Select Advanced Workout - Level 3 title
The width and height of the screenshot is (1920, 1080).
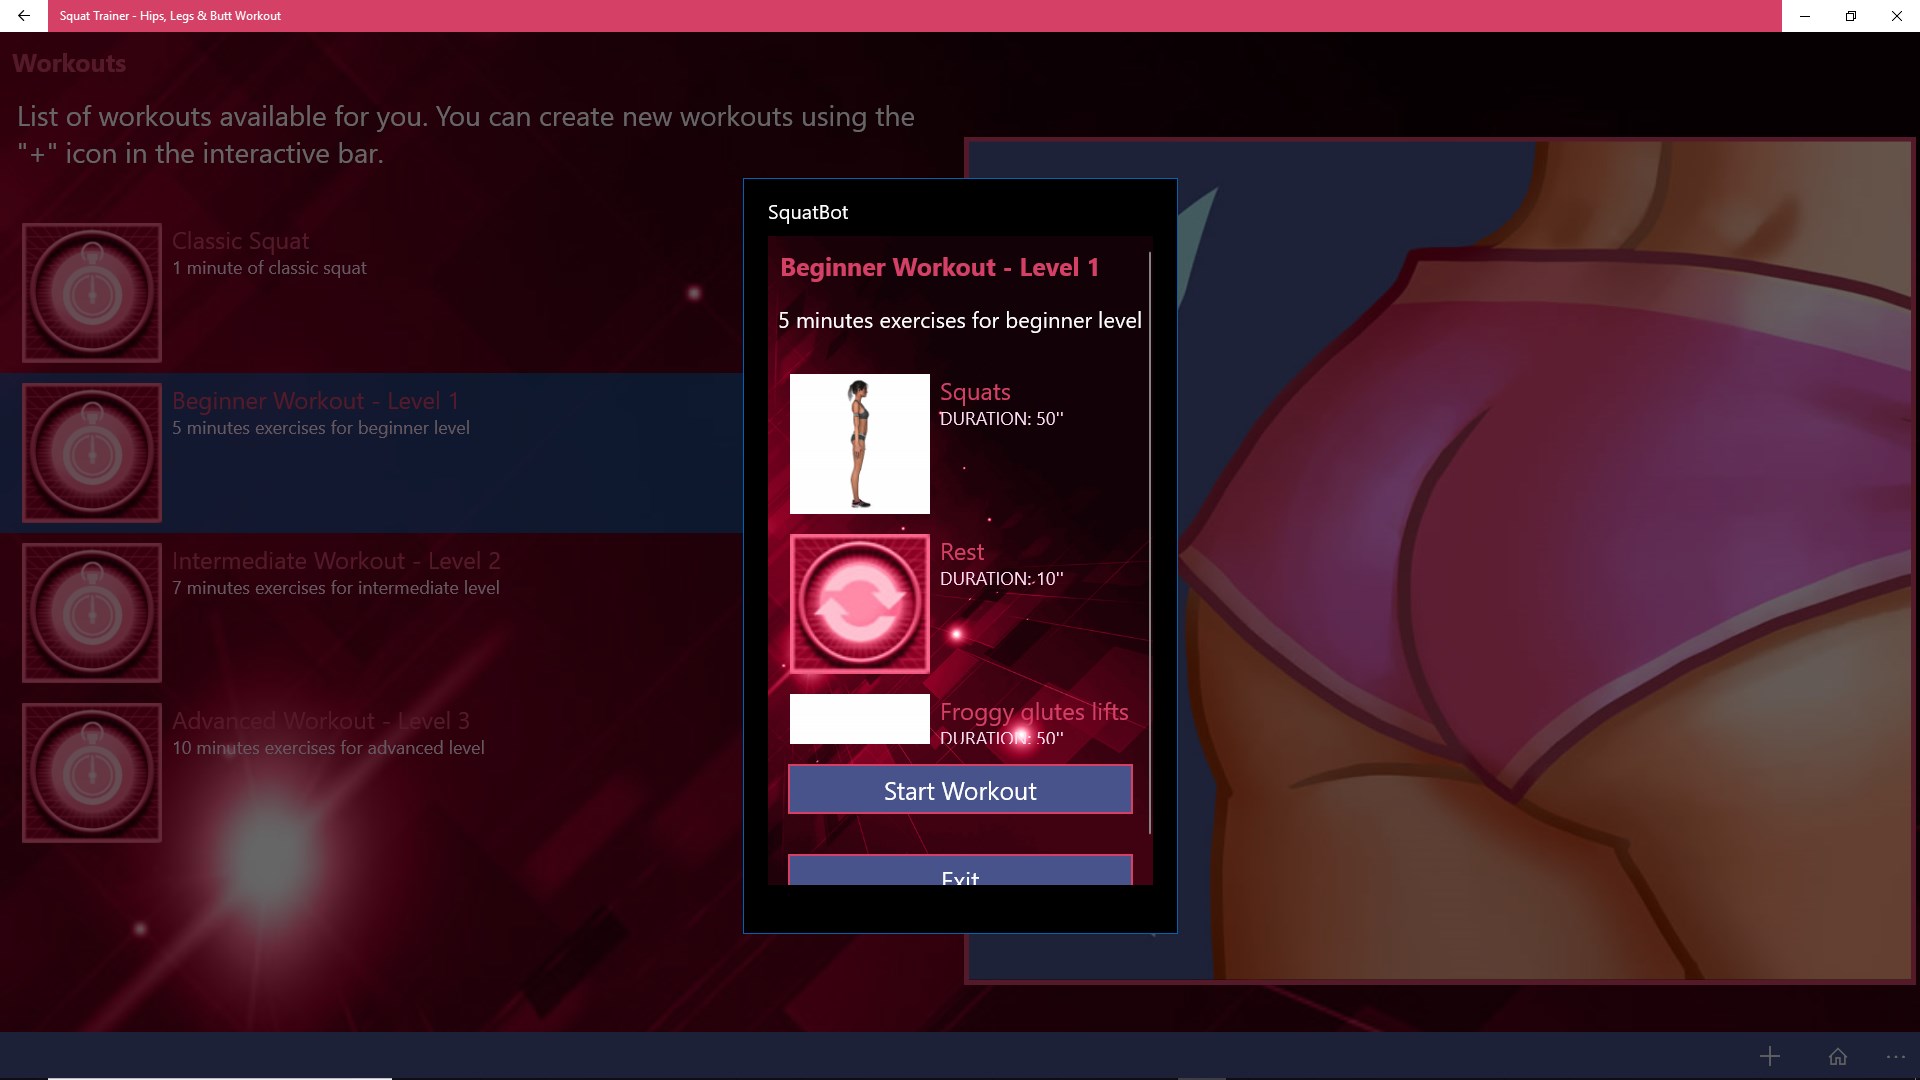pos(320,721)
